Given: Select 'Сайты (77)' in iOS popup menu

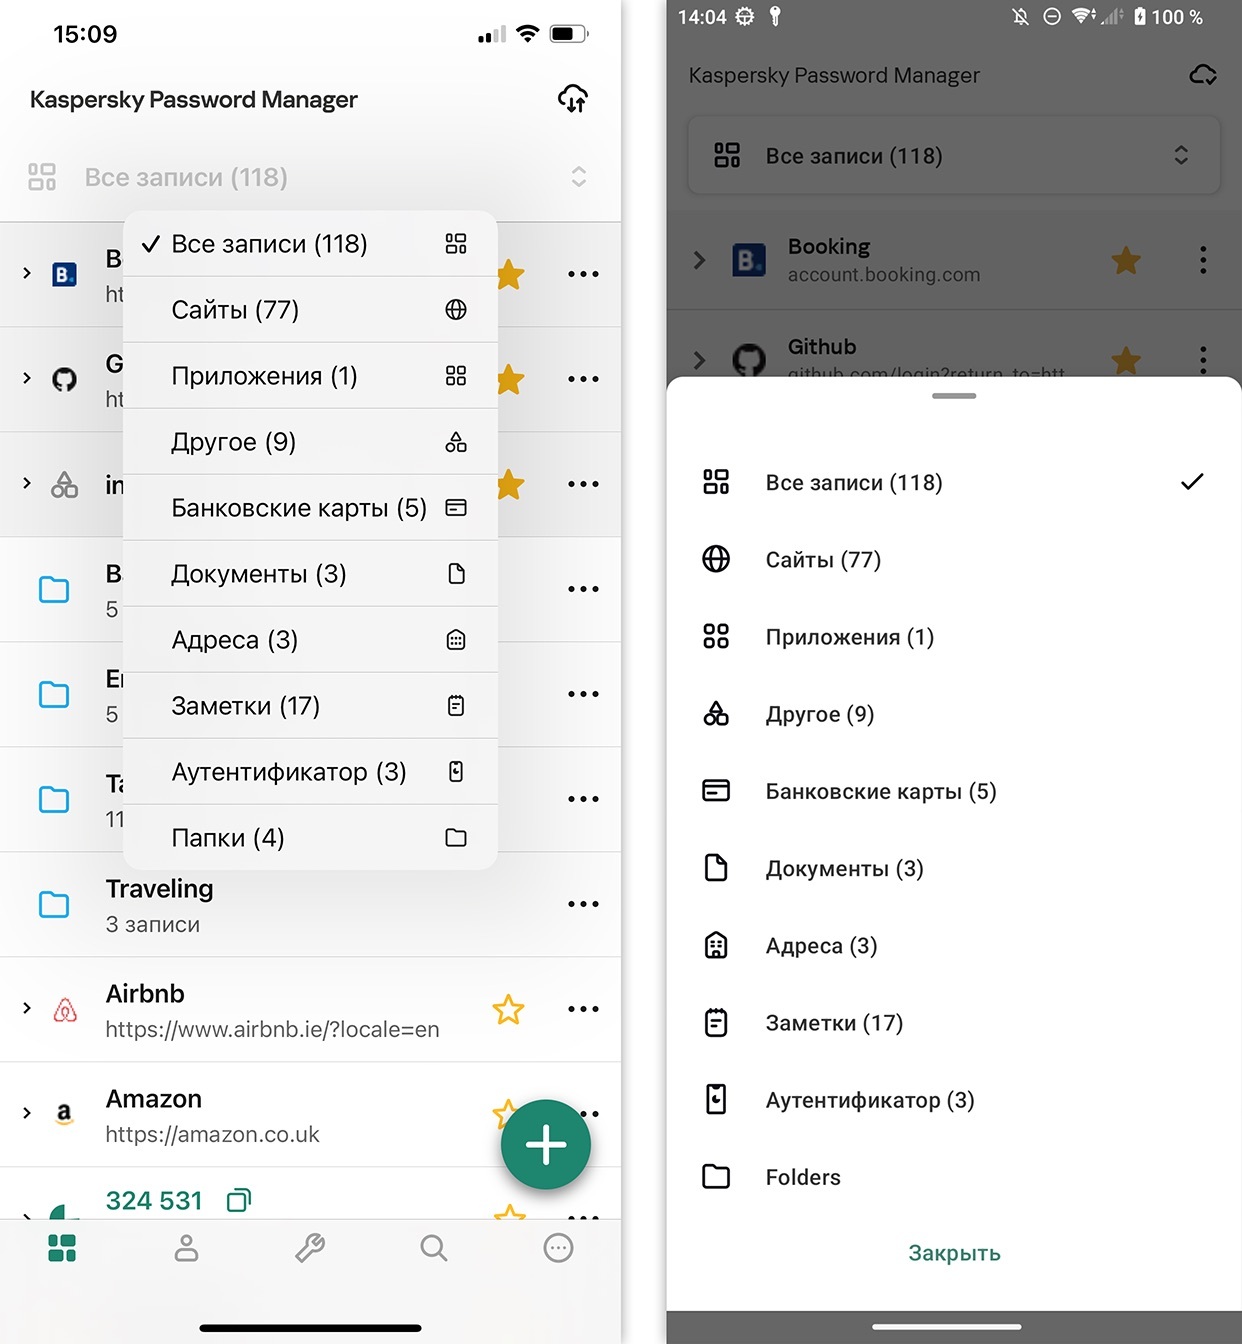Looking at the screenshot, I should pos(310,310).
